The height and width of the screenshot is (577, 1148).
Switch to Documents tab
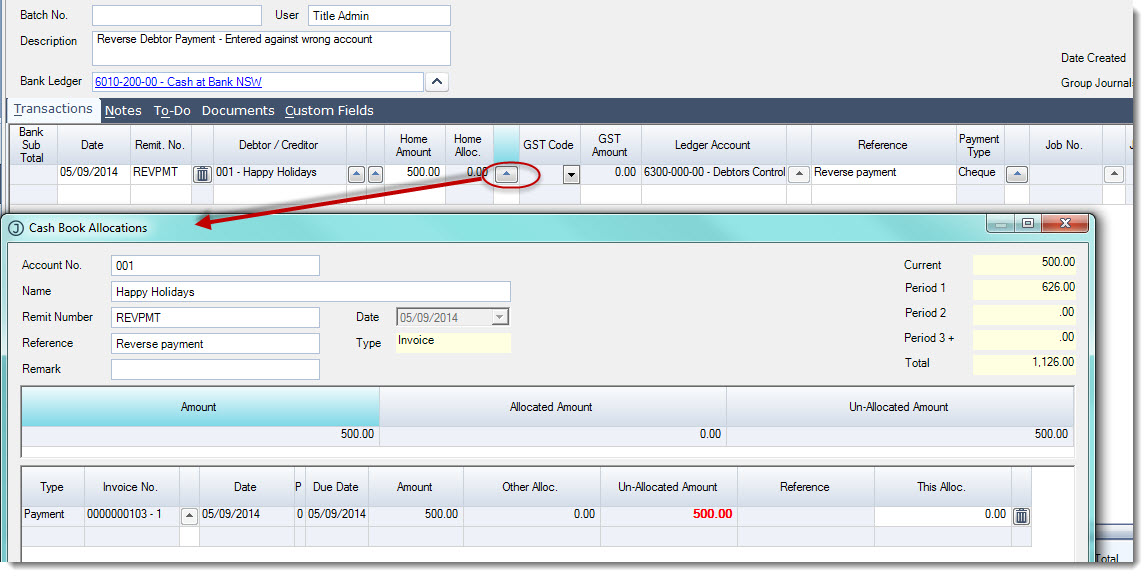(x=238, y=111)
